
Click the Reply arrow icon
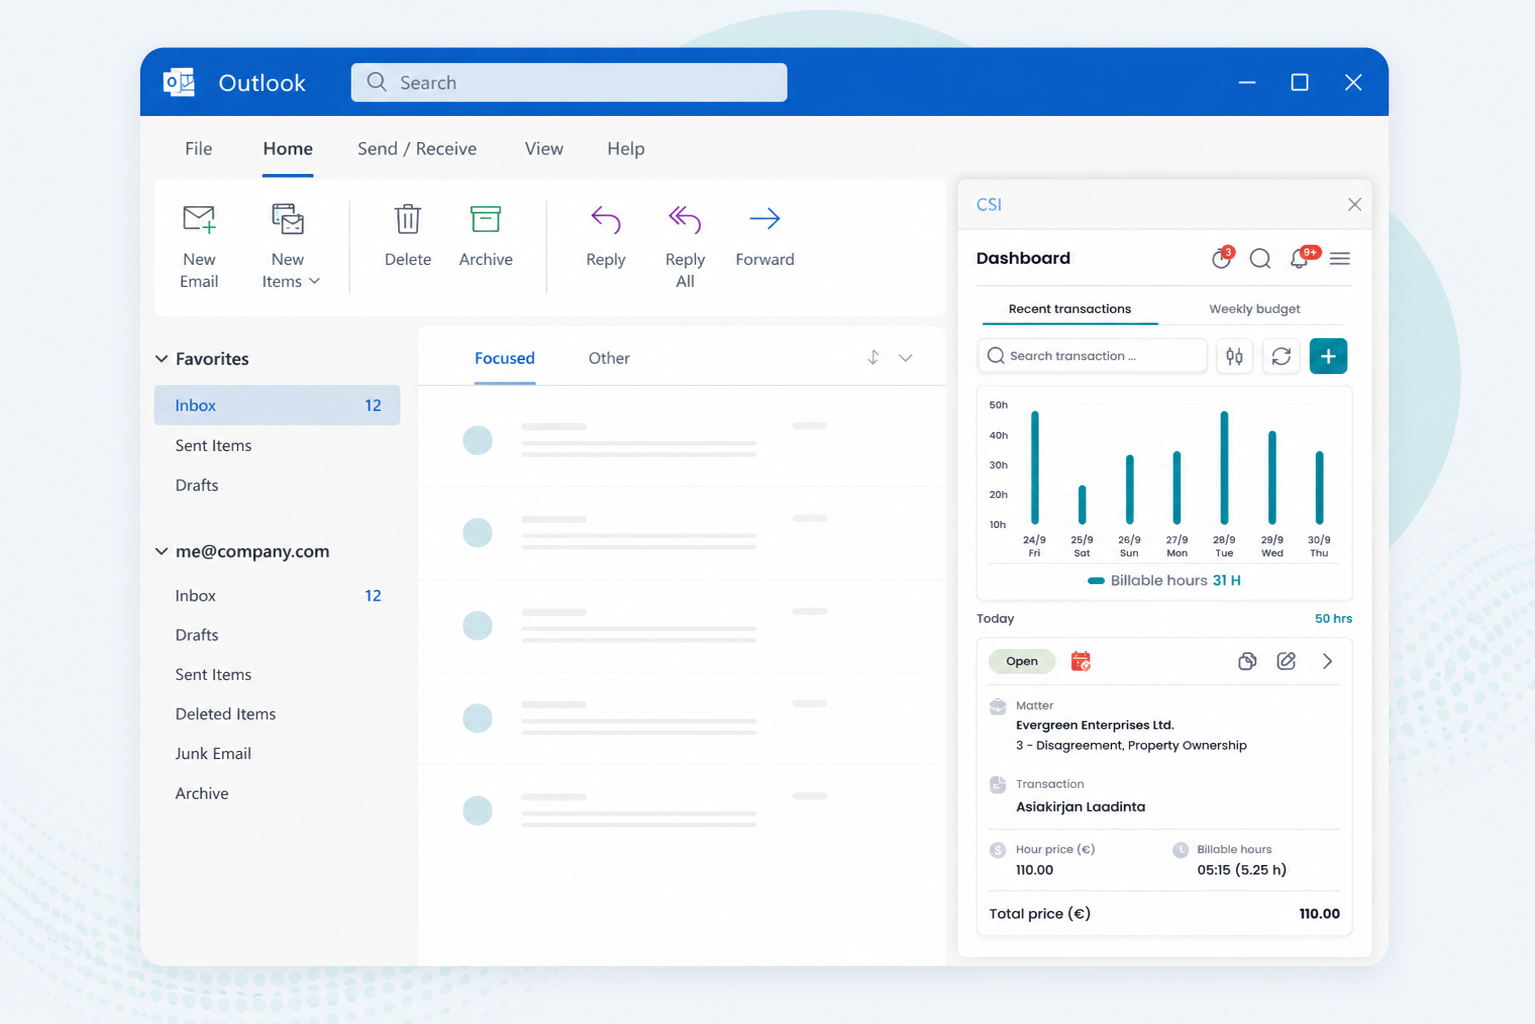pos(605,219)
